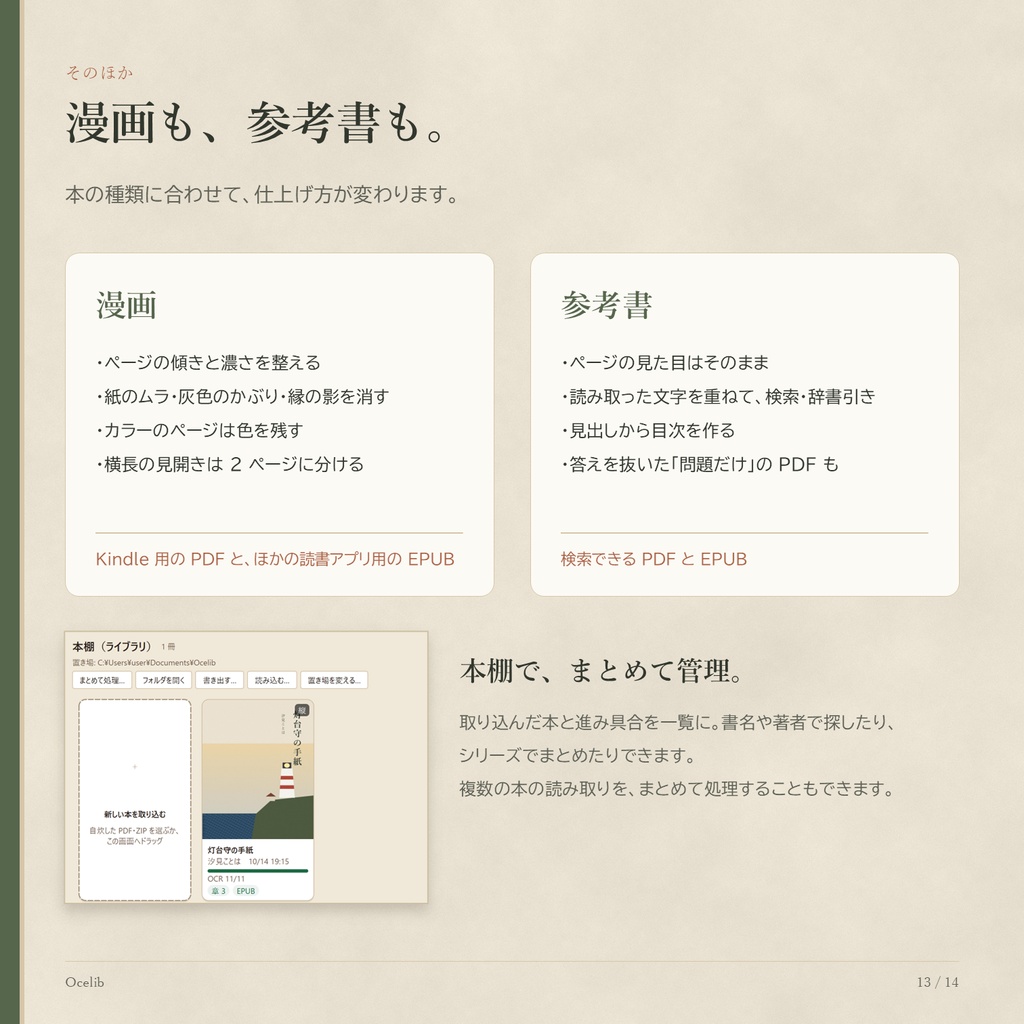Viewport: 1024px width, 1024px height.
Task: Click the 新しい本を取り込む drop zone
Action: pyautogui.click(x=135, y=800)
